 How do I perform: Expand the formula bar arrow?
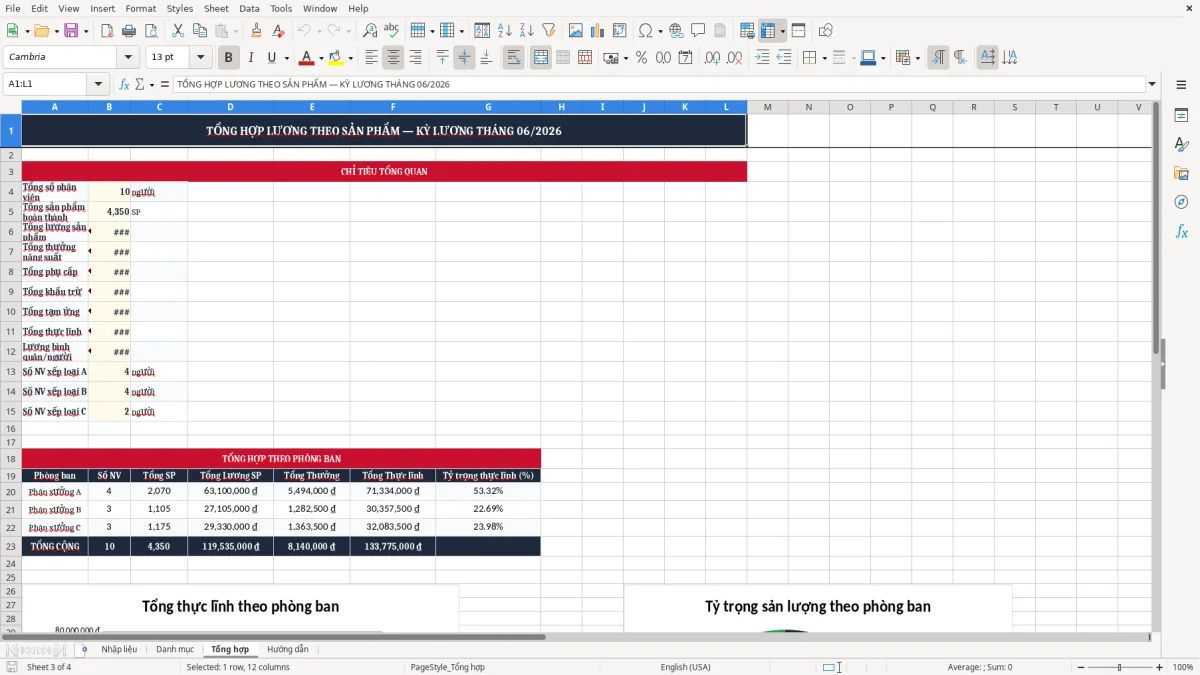(x=1152, y=84)
